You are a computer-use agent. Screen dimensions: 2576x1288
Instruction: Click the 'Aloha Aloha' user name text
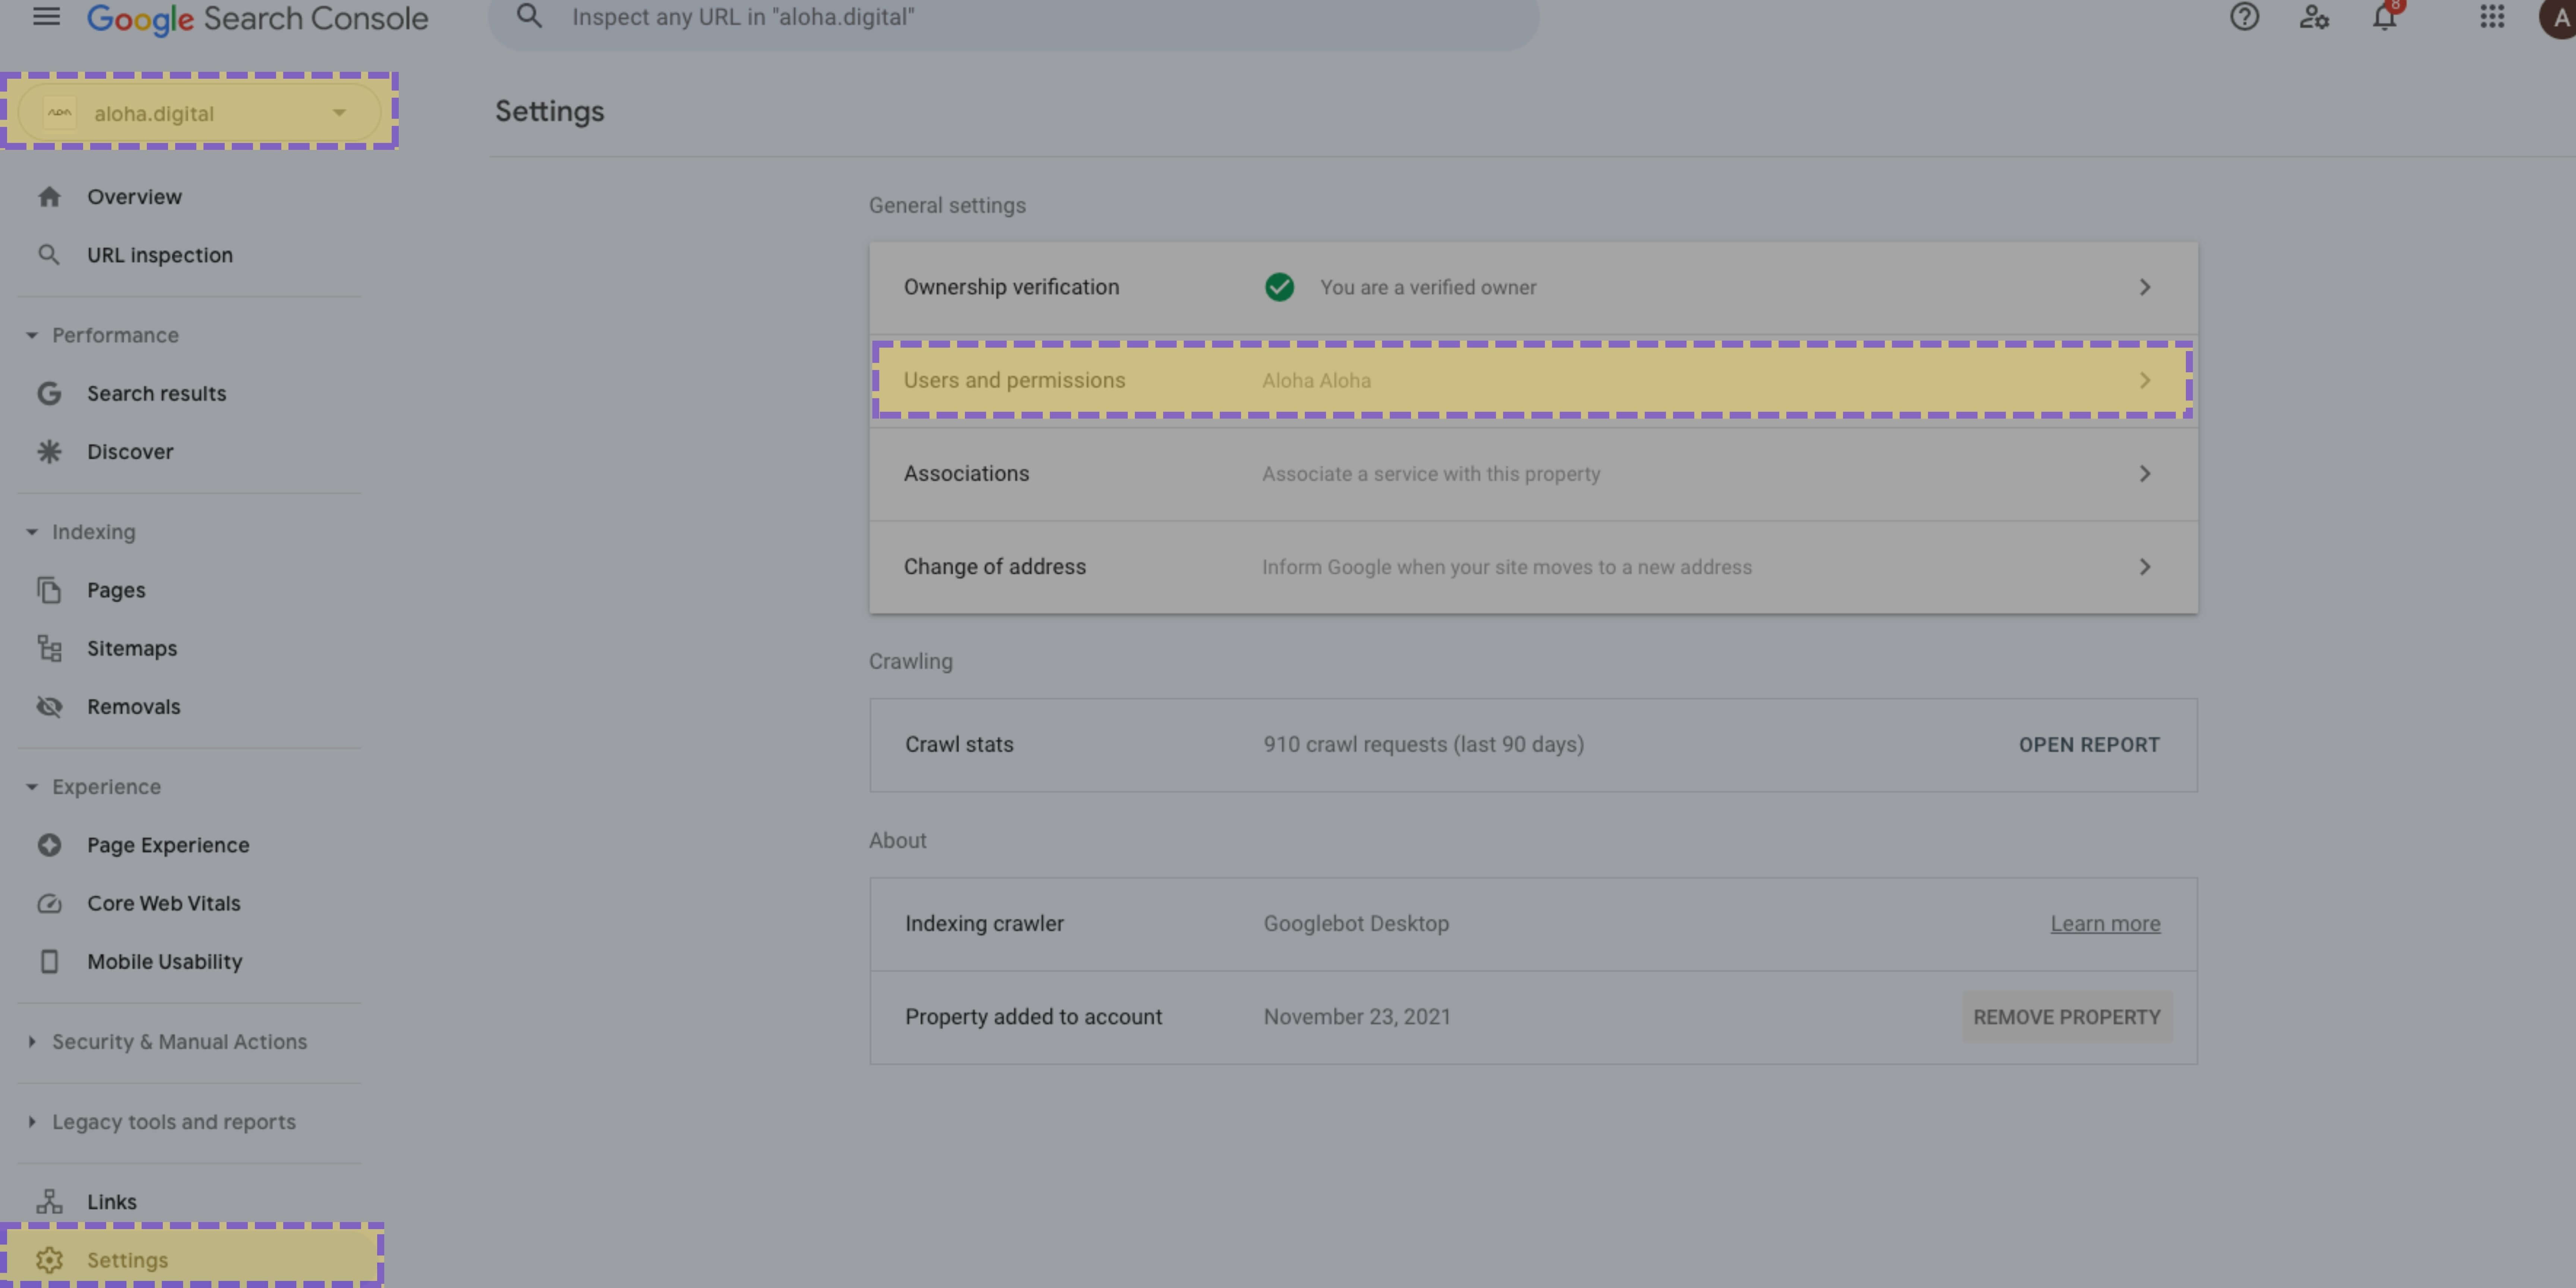[1316, 380]
